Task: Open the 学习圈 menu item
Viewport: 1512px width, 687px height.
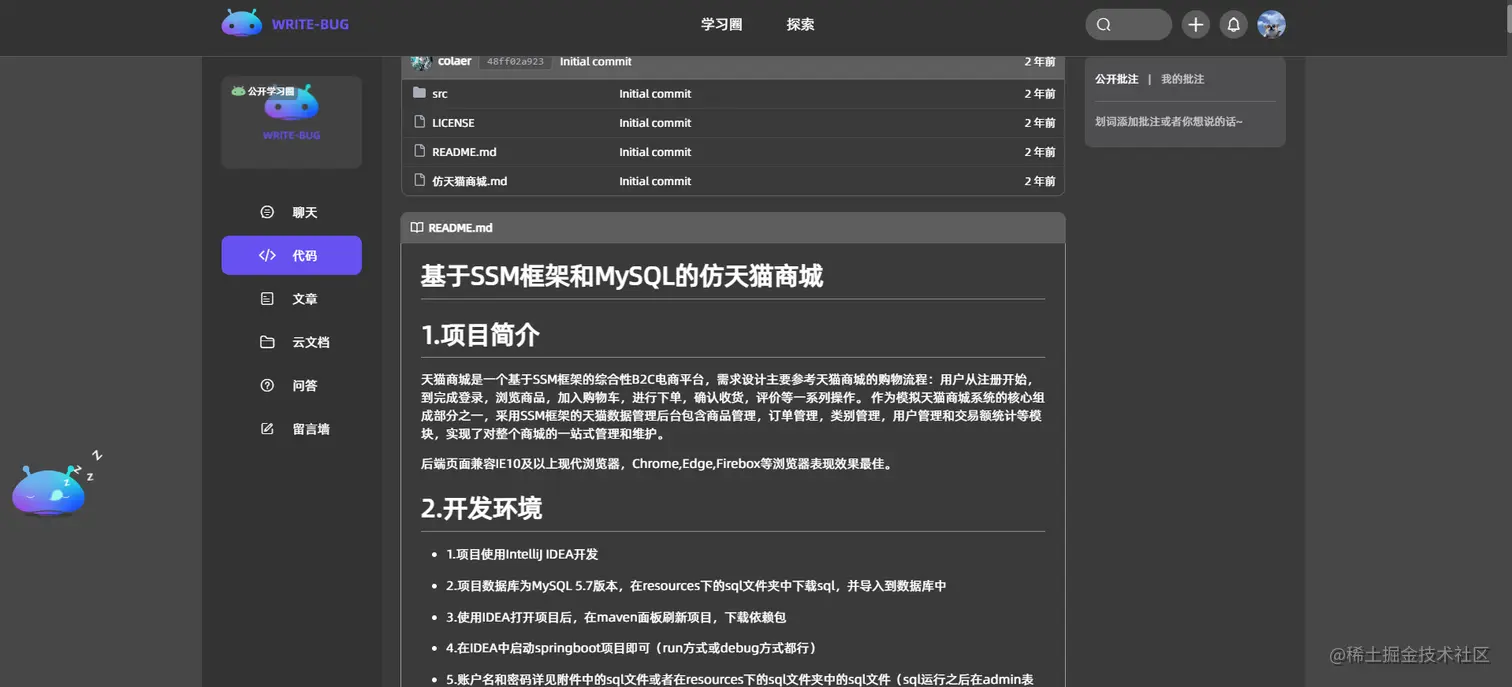Action: tap(721, 24)
